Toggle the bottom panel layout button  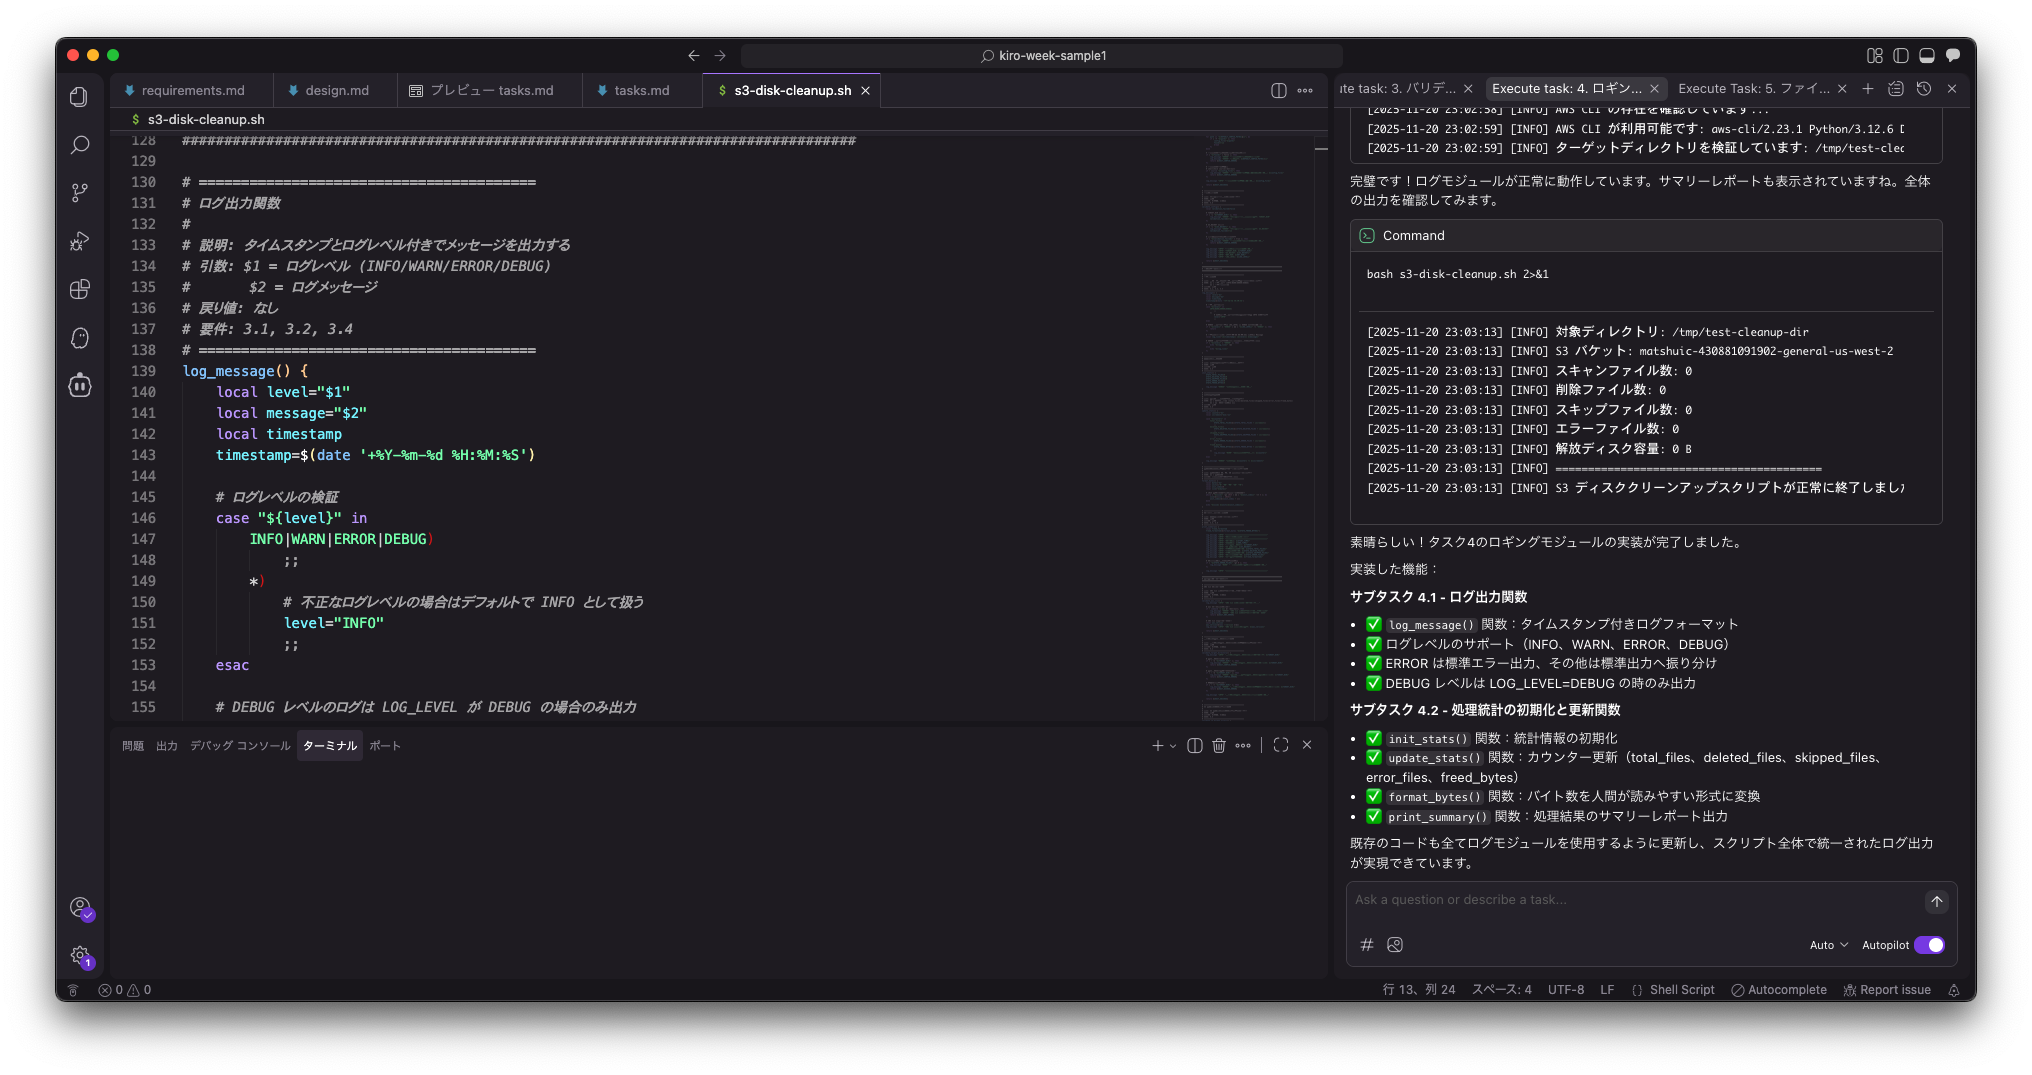[1927, 56]
